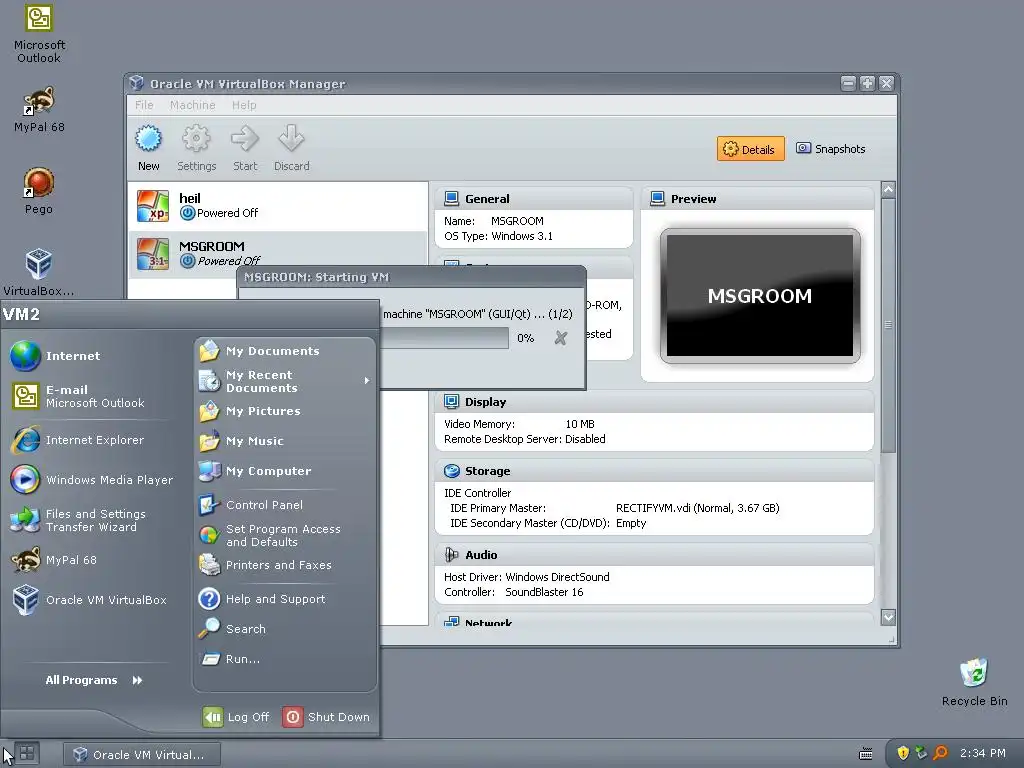This screenshot has width=1024, height=768.
Task: Click the security shield tray icon
Action: click(903, 753)
